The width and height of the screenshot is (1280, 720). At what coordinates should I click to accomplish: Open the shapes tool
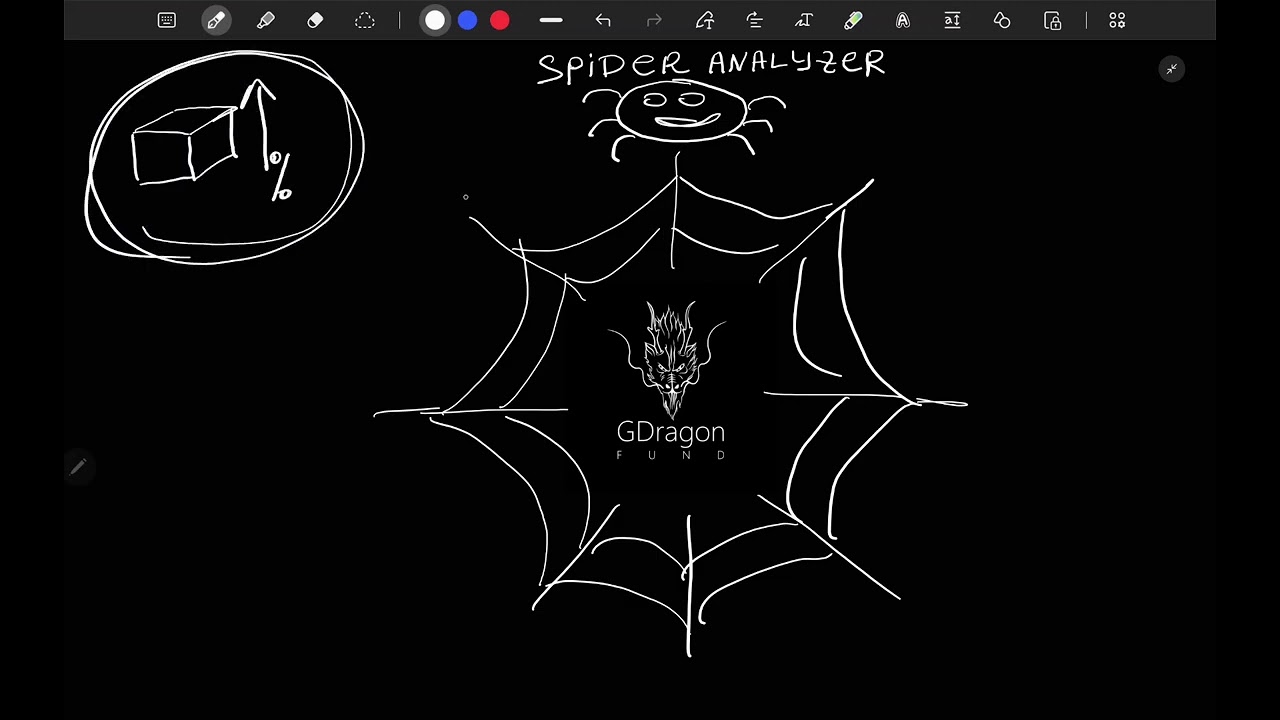point(1002,20)
